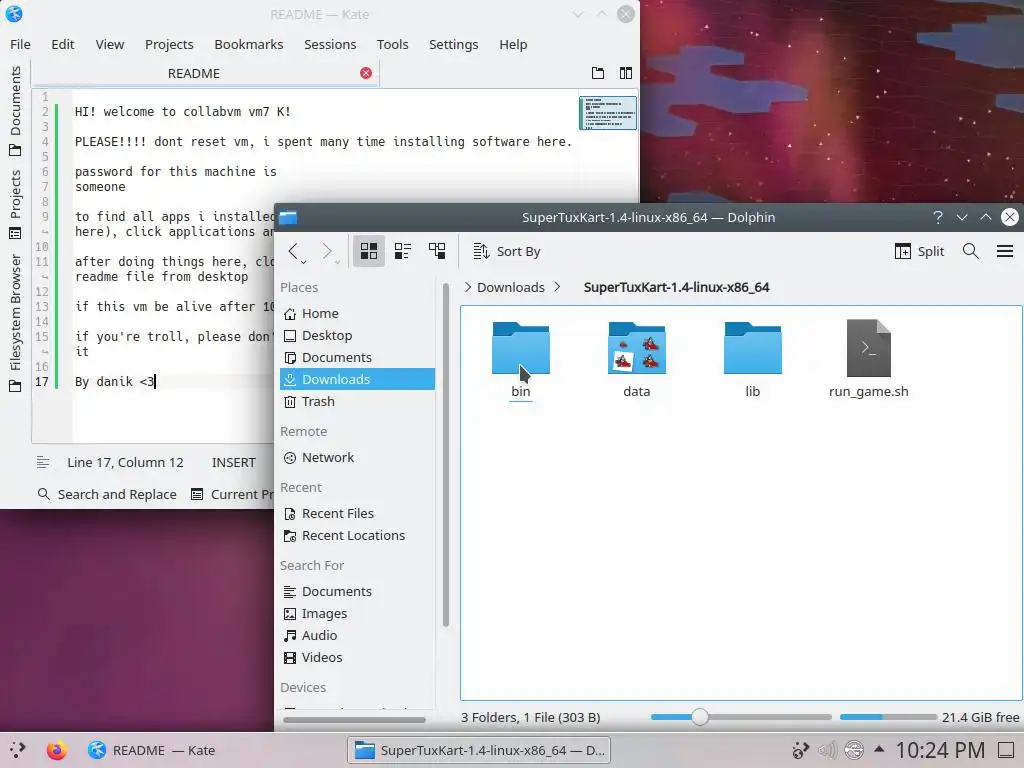Toggle Split view in Dolphin

pyautogui.click(x=920, y=251)
